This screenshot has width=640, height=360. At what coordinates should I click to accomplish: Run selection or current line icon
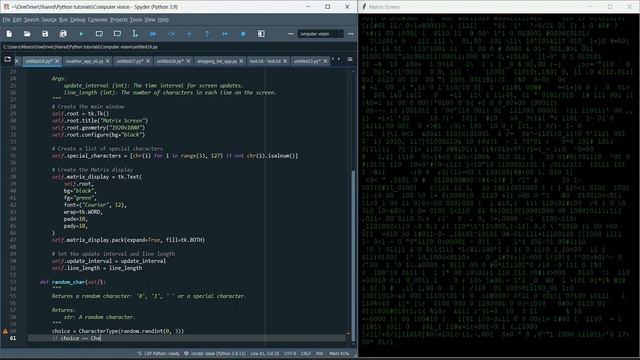[x=135, y=34]
